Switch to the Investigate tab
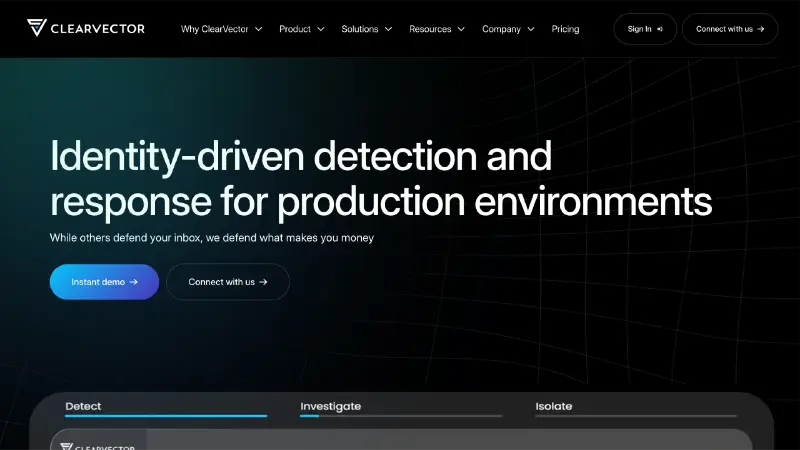The image size is (800, 450). (331, 406)
